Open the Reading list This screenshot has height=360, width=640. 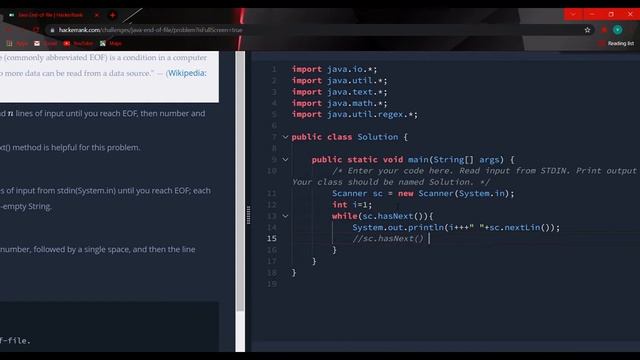click(x=616, y=43)
